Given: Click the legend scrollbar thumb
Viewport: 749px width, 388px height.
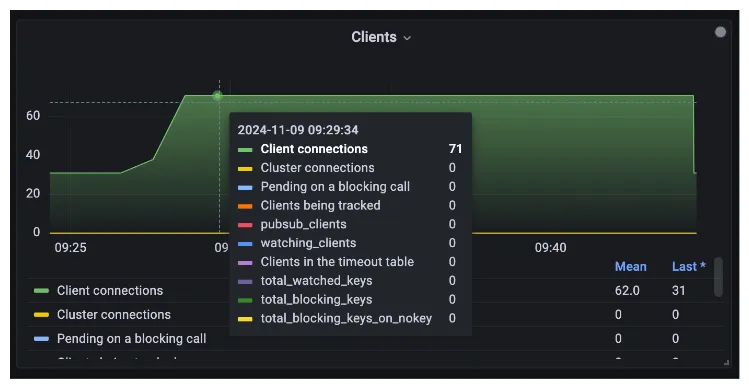Looking at the screenshot, I should 718,277.
